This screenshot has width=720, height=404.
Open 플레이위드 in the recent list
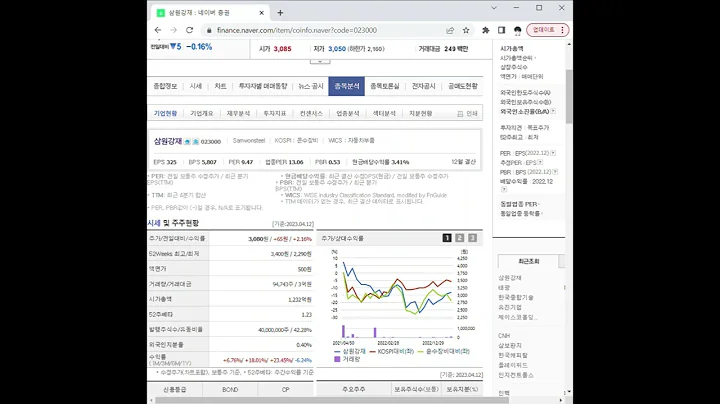(513, 365)
